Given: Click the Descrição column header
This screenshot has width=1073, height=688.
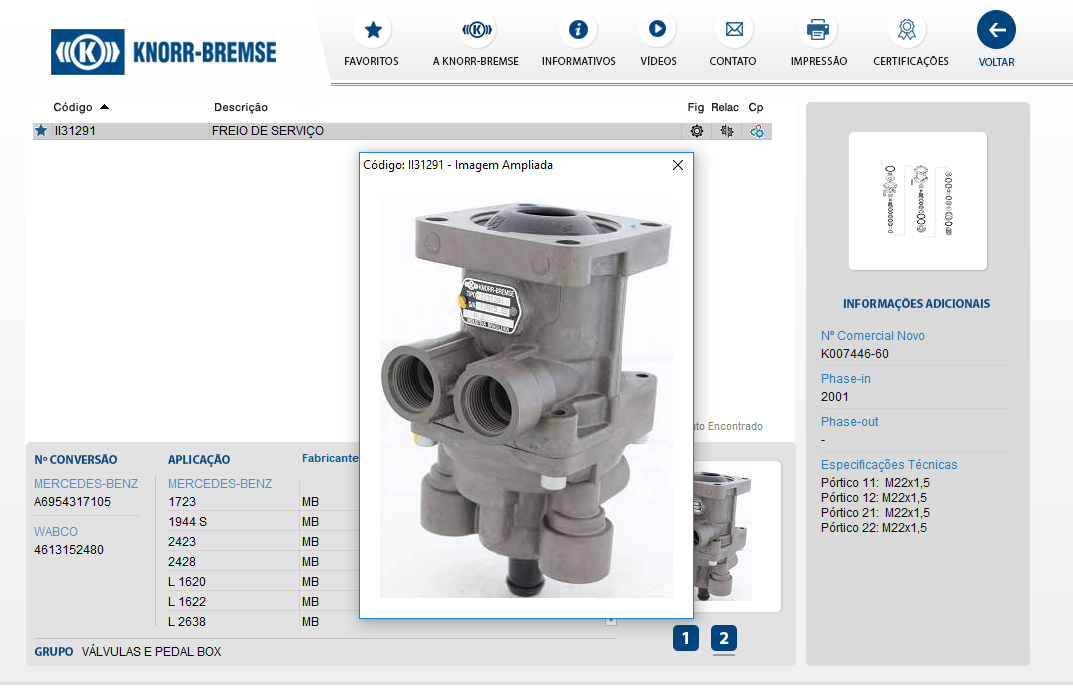Looking at the screenshot, I should click(x=241, y=107).
